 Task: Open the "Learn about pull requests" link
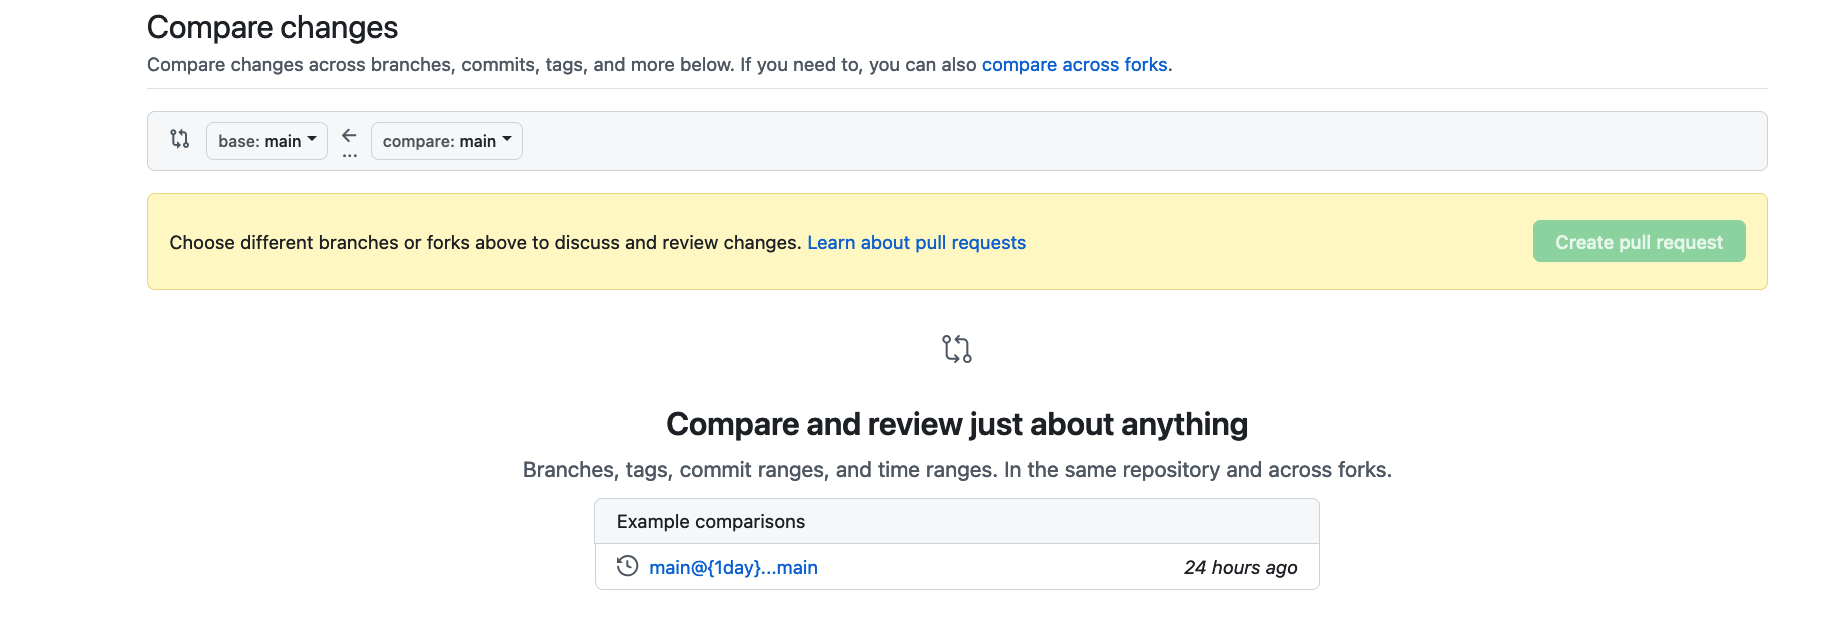coord(916,243)
